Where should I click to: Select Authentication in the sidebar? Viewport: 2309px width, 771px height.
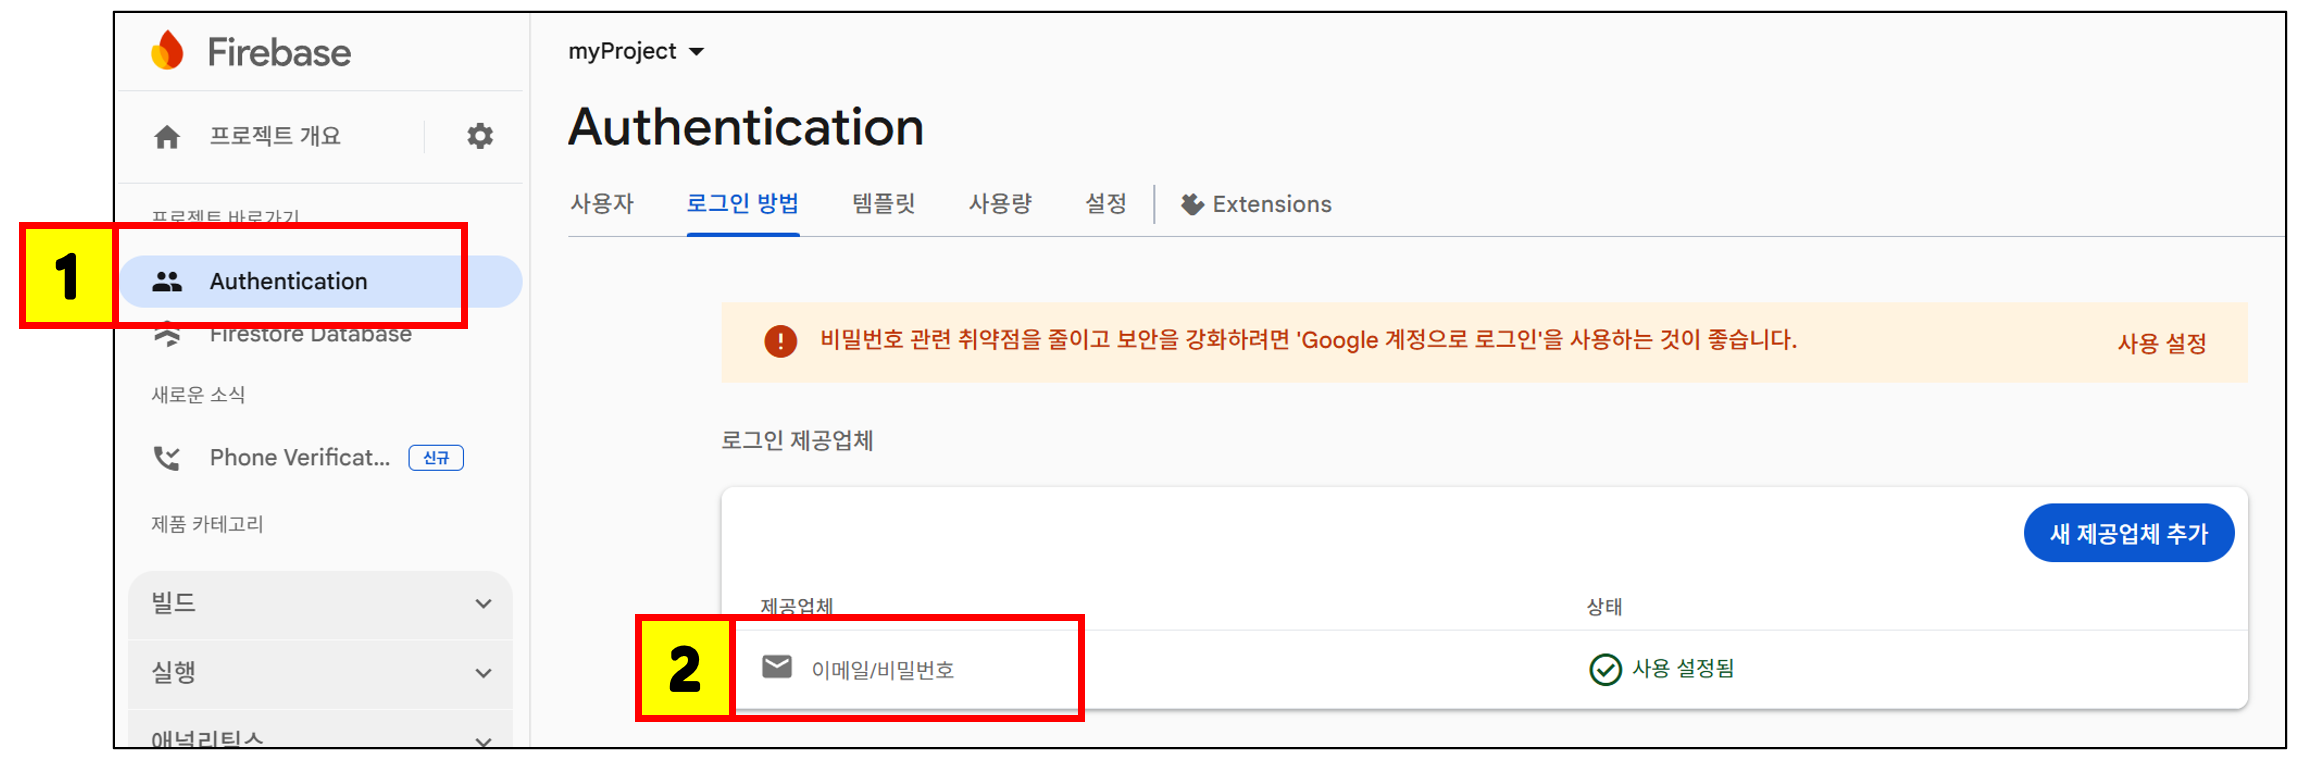tap(320, 282)
